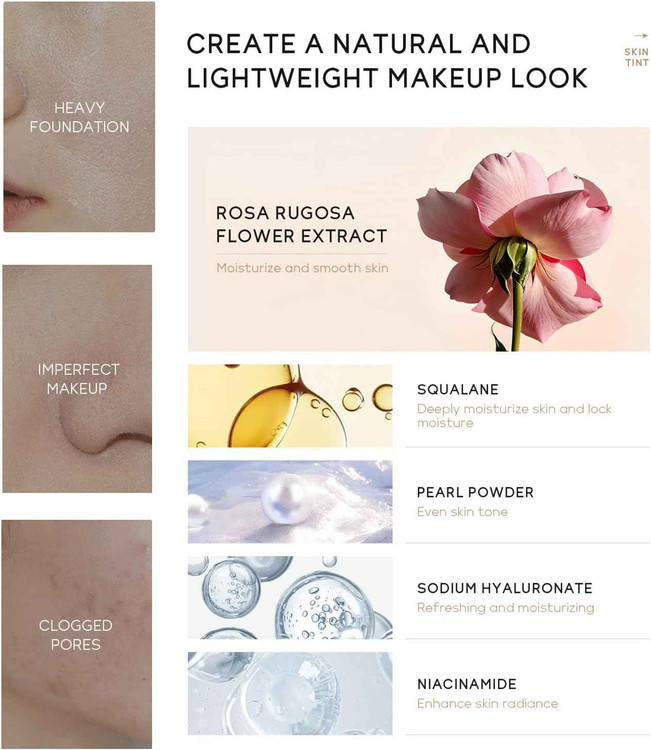The height and width of the screenshot is (750, 651).
Task: Click the PEARL POWDER ingredient title
Action: coord(475,492)
